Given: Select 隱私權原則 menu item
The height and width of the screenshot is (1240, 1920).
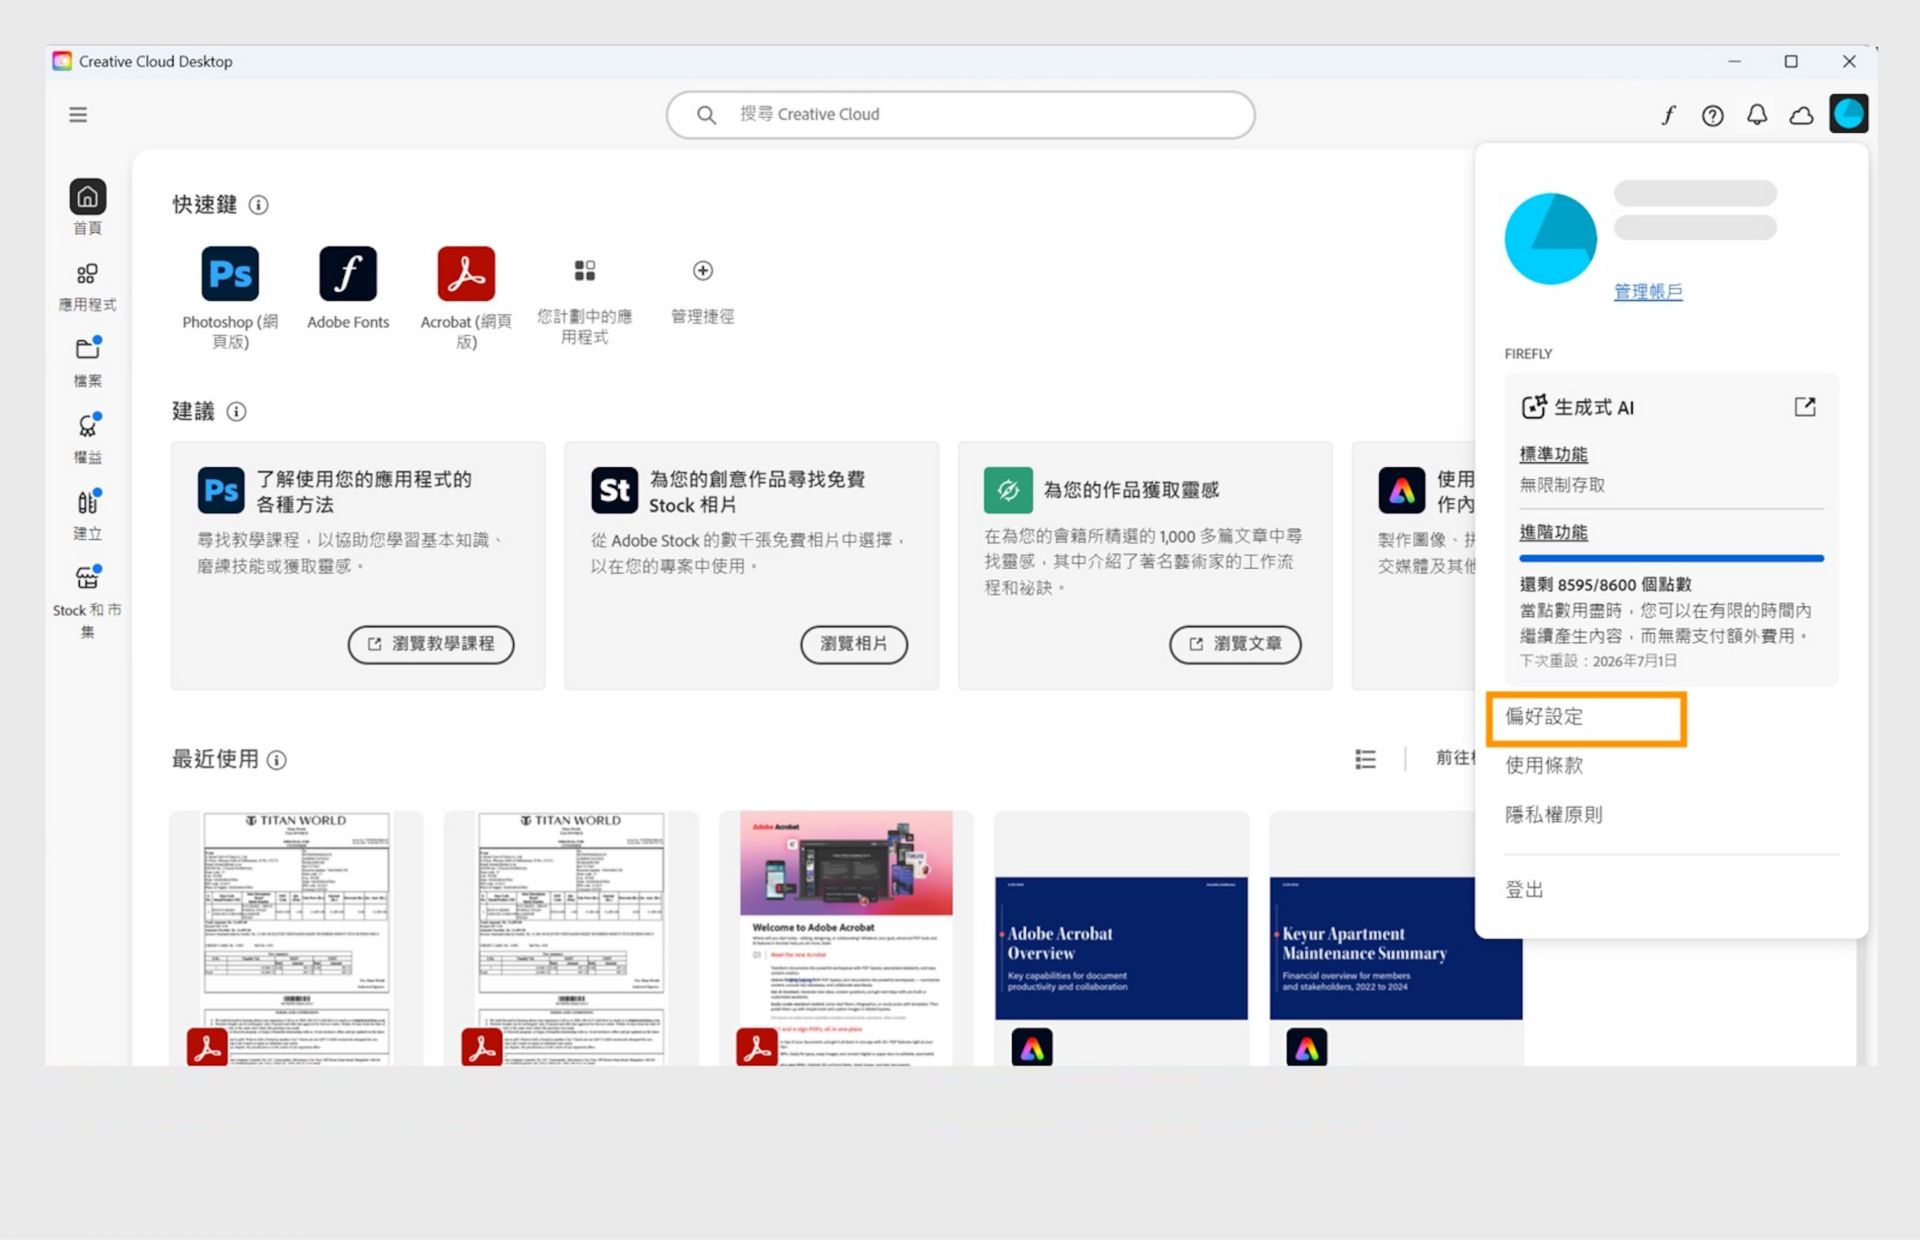Looking at the screenshot, I should click(1554, 814).
